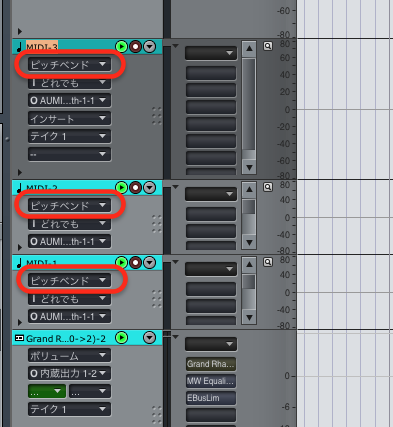Click first empty insert slot on MIDI-2

click(x=211, y=214)
